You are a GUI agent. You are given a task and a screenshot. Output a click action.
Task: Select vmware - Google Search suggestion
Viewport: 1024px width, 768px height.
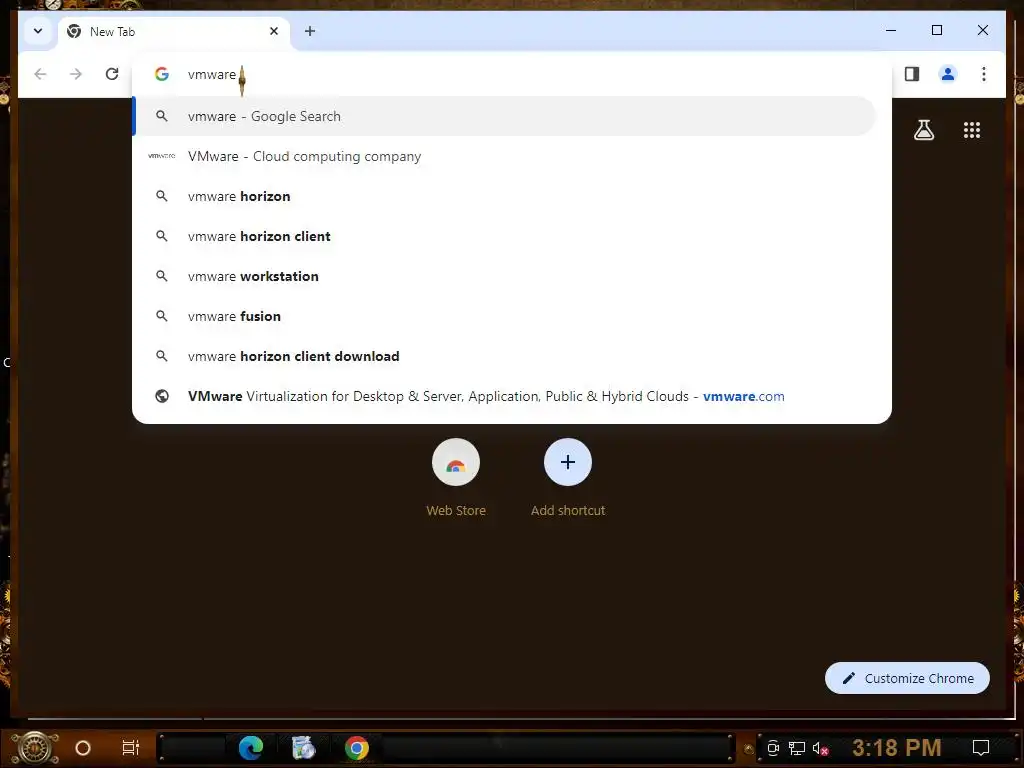(504, 116)
